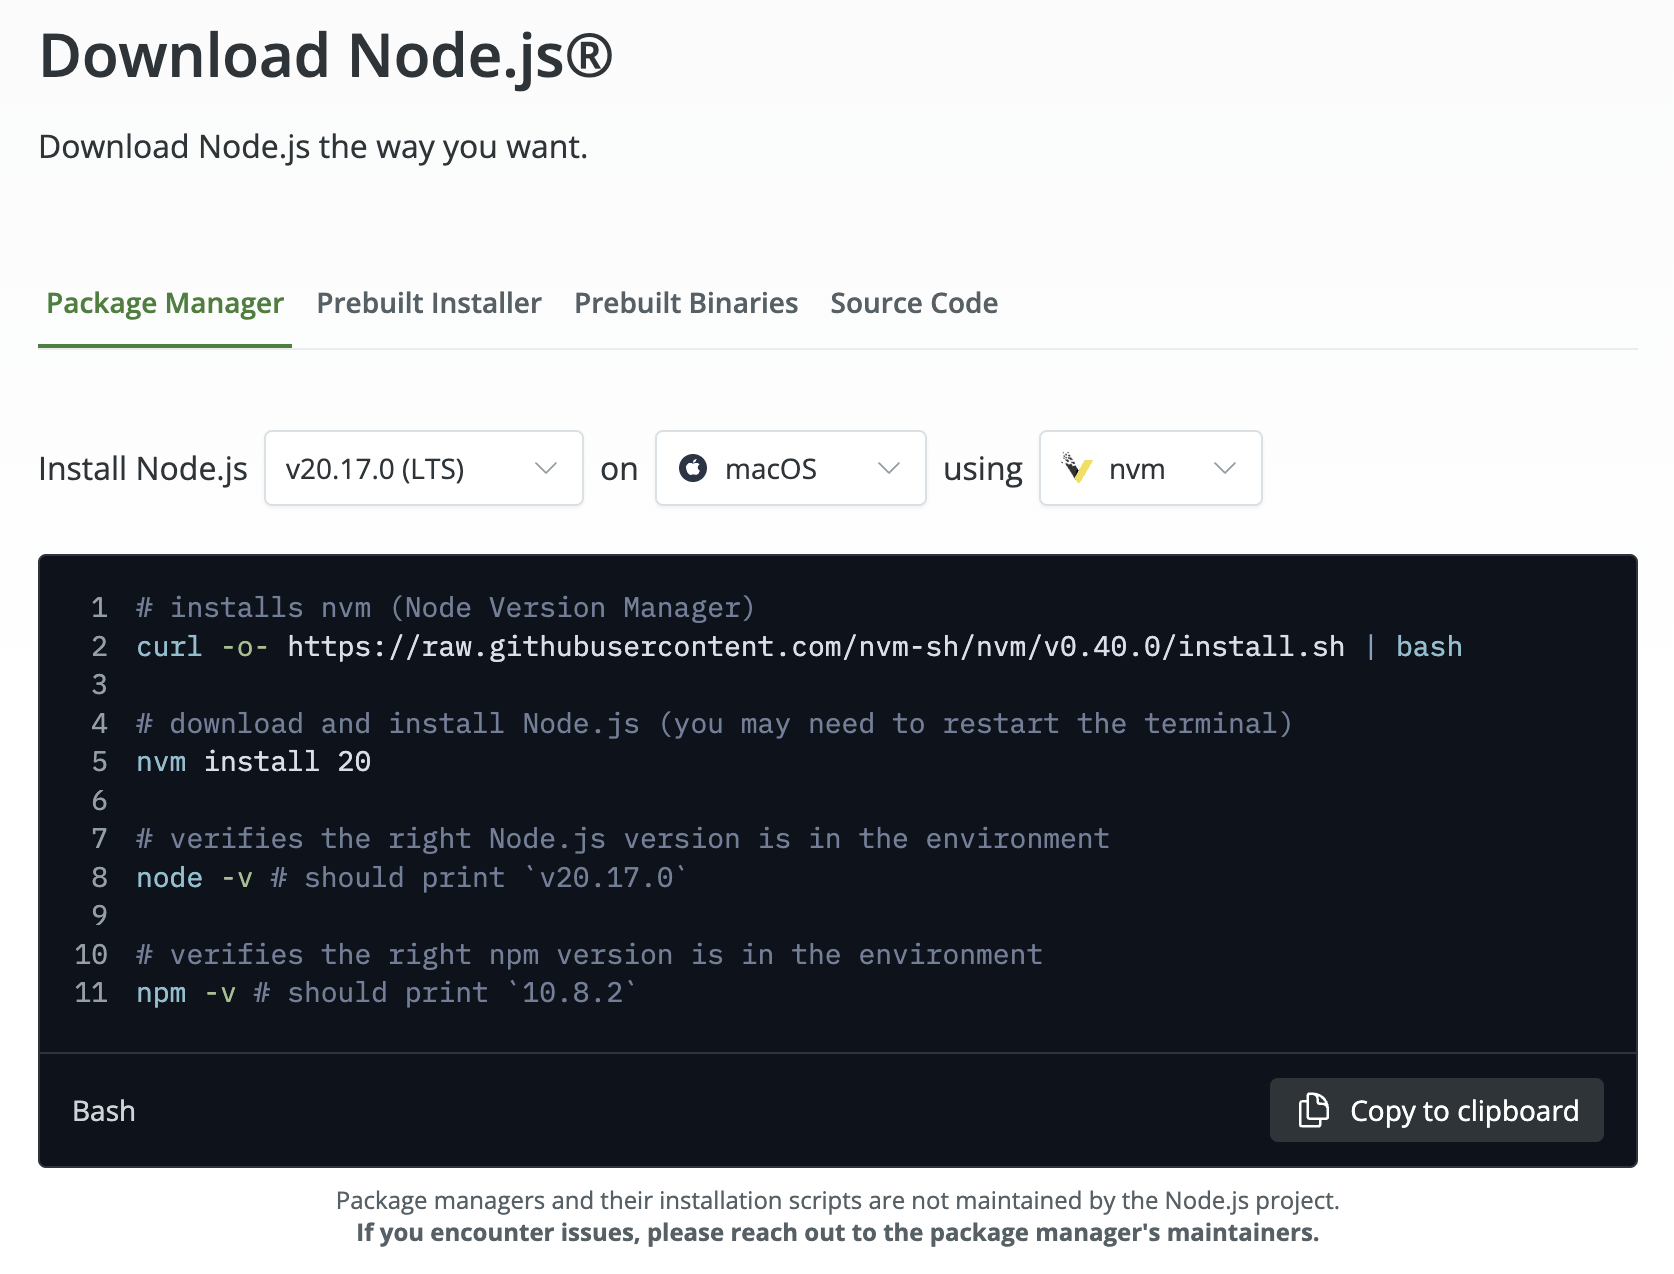Click the nvm logo icon

(1077, 468)
